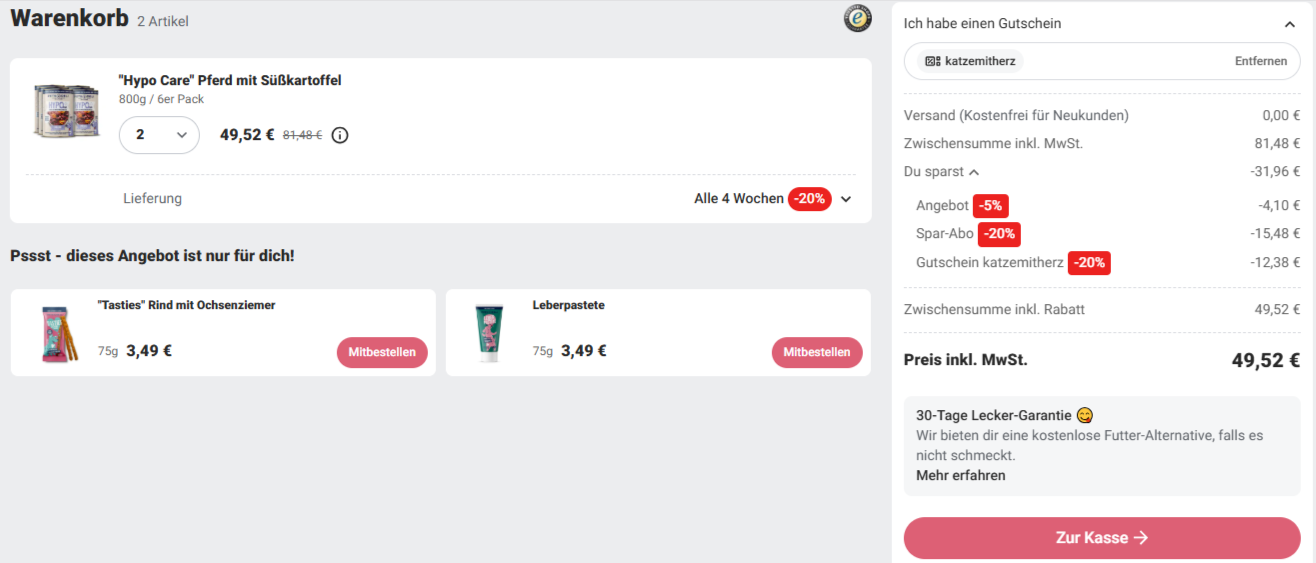Add Tasties Rind with Mitbestellen
Image resolution: width=1316 pixels, height=563 pixels.
pyautogui.click(x=382, y=352)
